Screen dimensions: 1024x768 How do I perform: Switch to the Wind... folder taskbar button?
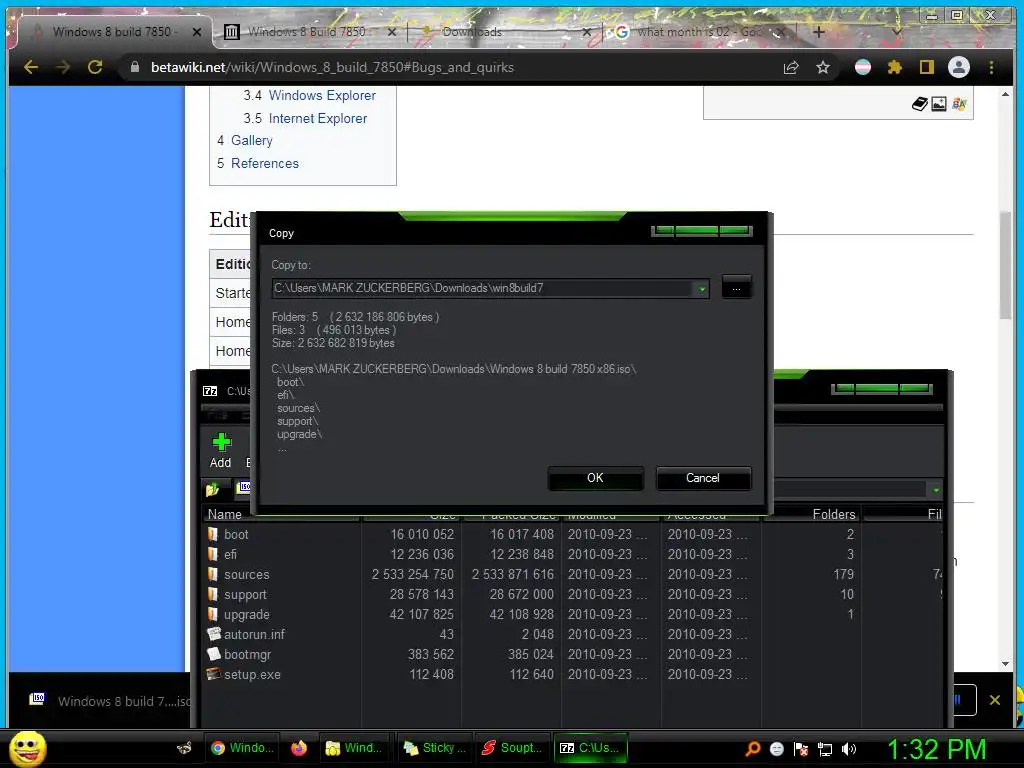(355, 748)
